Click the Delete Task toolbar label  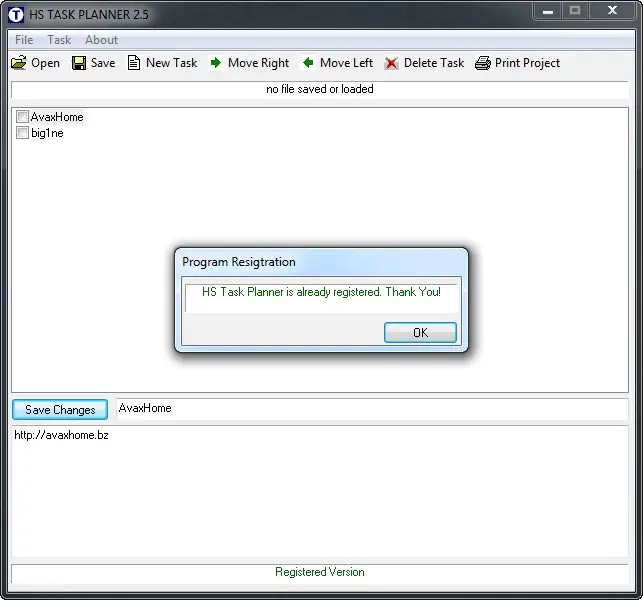coord(434,63)
